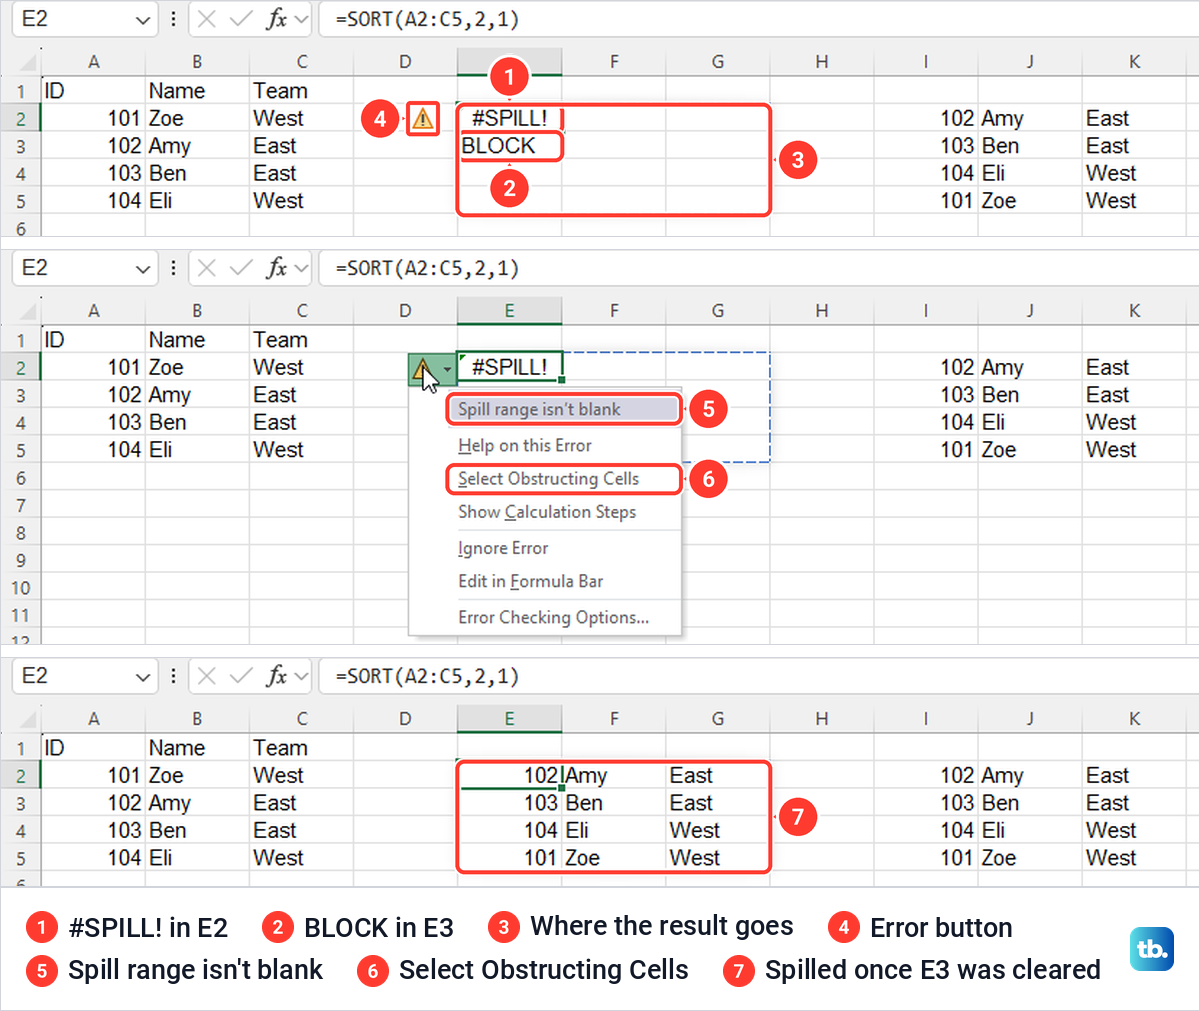Click the SORT formula text in middle screenshot
Image resolution: width=1200 pixels, height=1011 pixels.
[427, 268]
